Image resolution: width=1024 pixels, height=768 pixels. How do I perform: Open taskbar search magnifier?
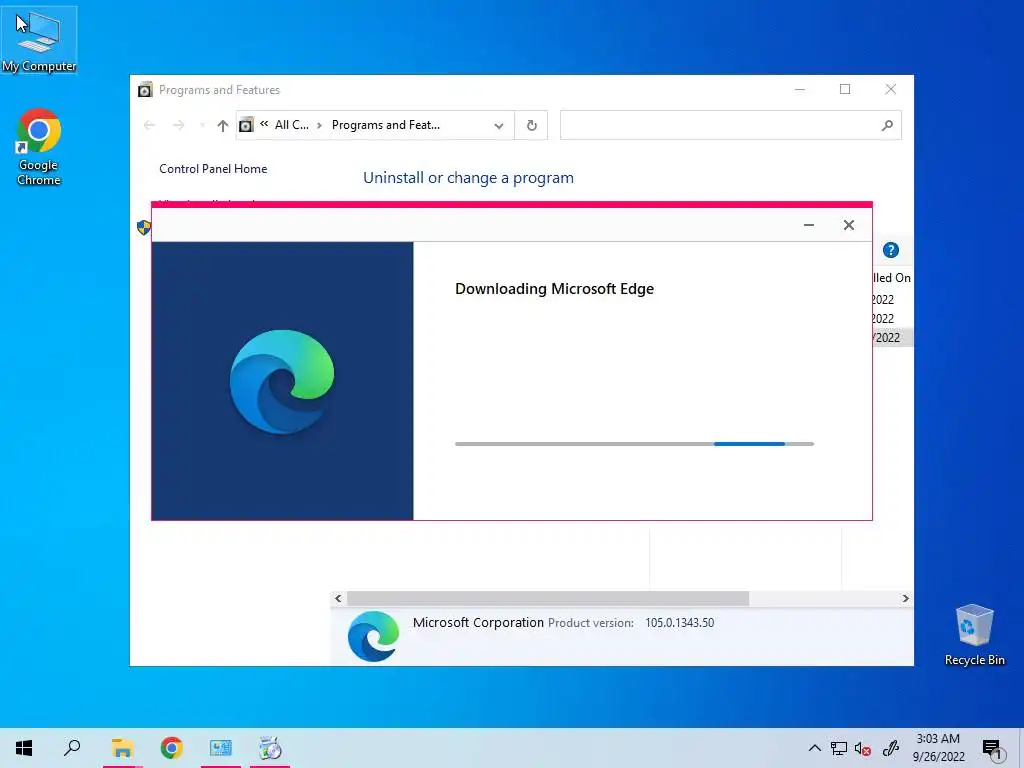click(x=72, y=748)
